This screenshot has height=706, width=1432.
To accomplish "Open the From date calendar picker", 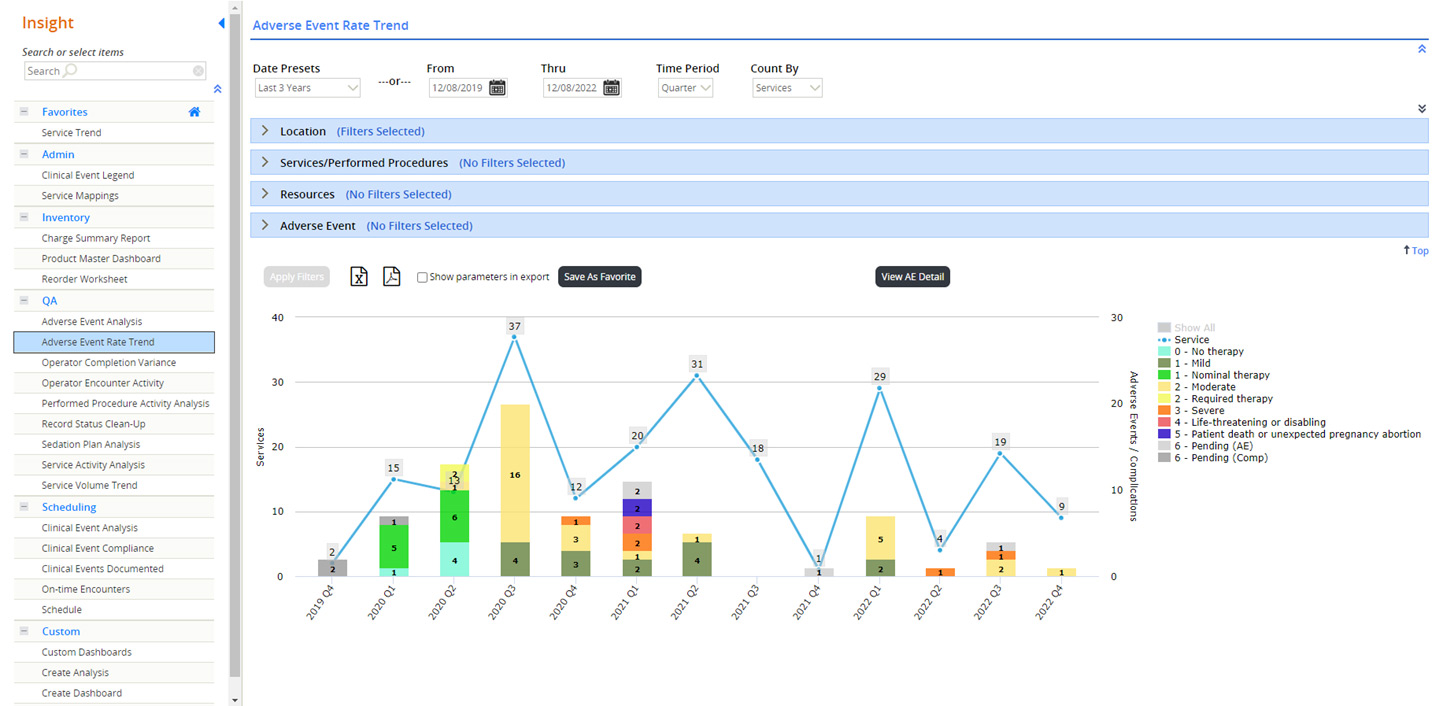I will [x=497, y=88].
